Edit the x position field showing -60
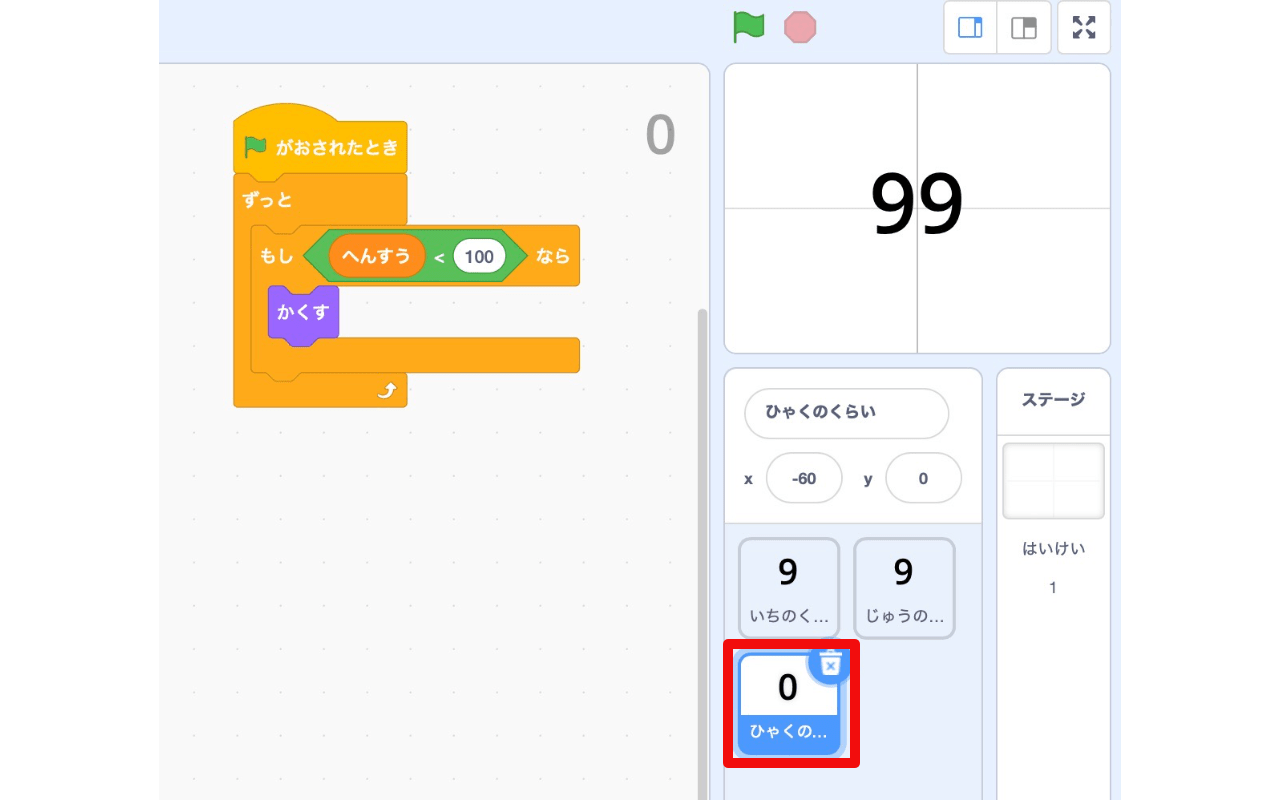The width and height of the screenshot is (1280, 800). pos(804,478)
